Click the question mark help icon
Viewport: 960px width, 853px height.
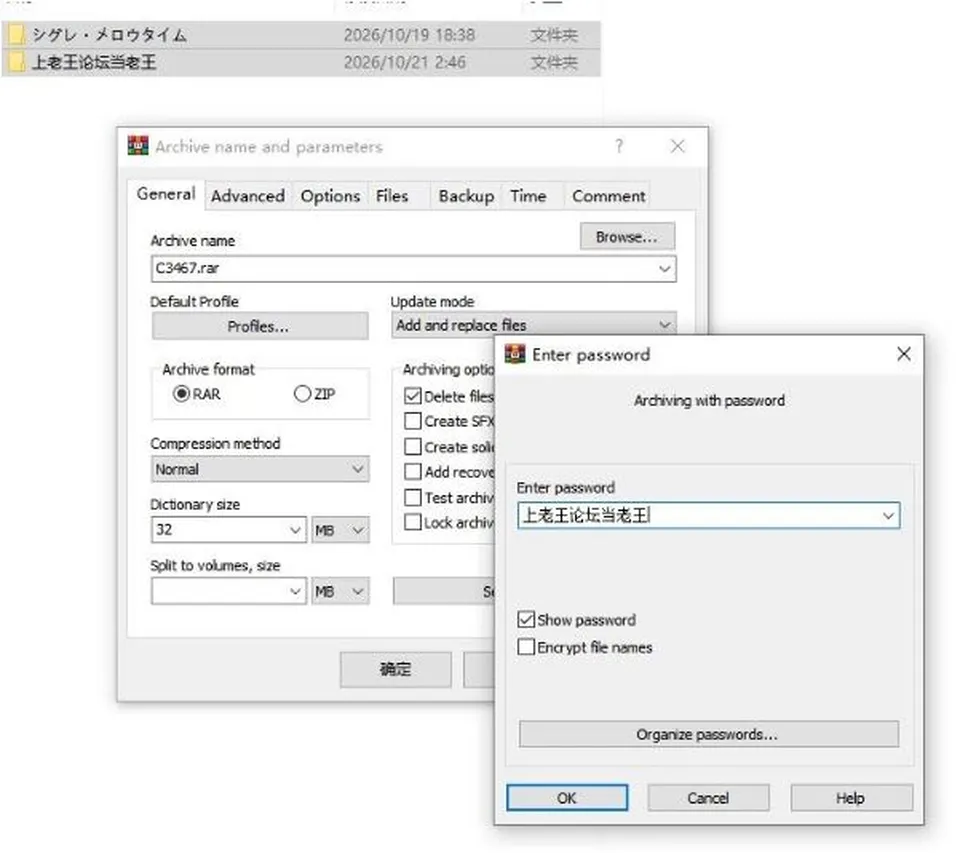(619, 146)
